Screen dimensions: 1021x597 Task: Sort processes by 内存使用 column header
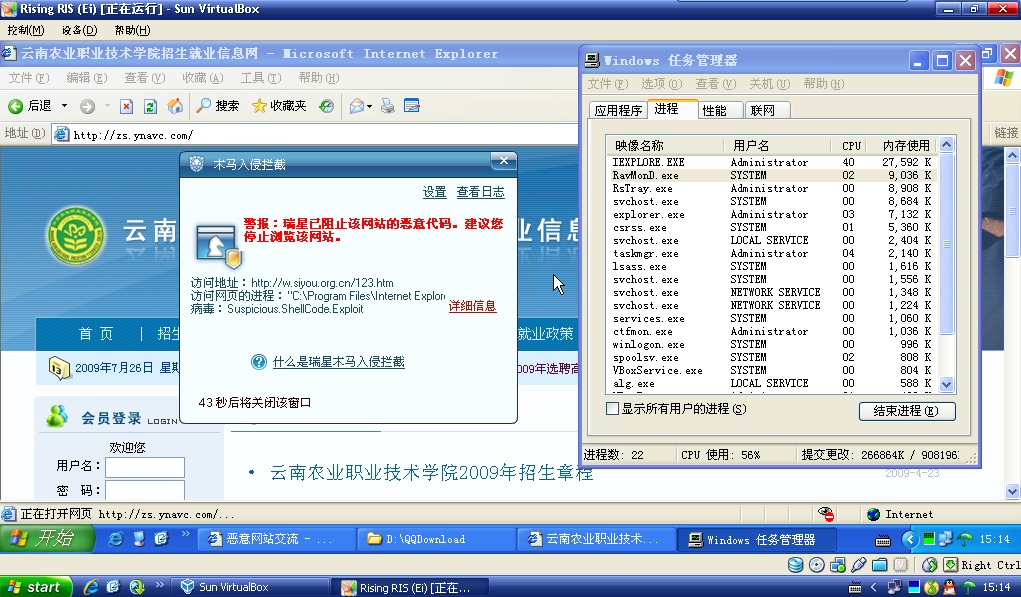(x=904, y=145)
